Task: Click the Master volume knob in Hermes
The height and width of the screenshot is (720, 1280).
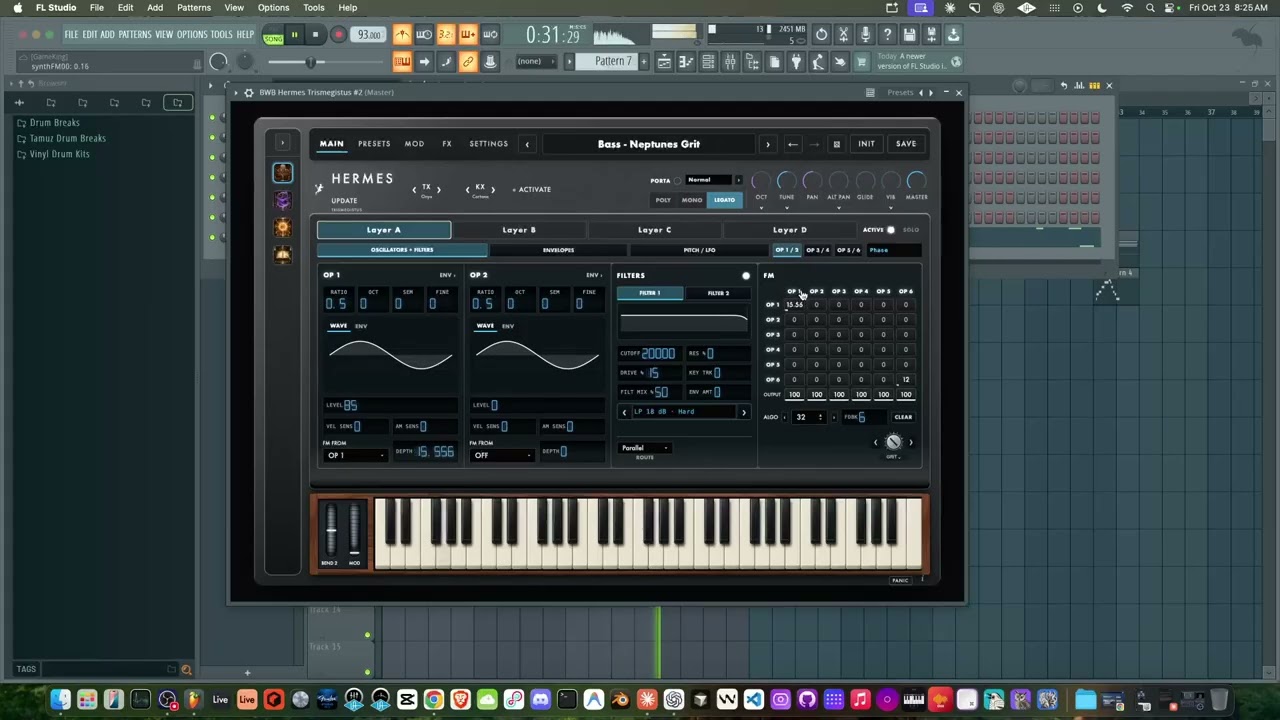Action: click(916, 181)
